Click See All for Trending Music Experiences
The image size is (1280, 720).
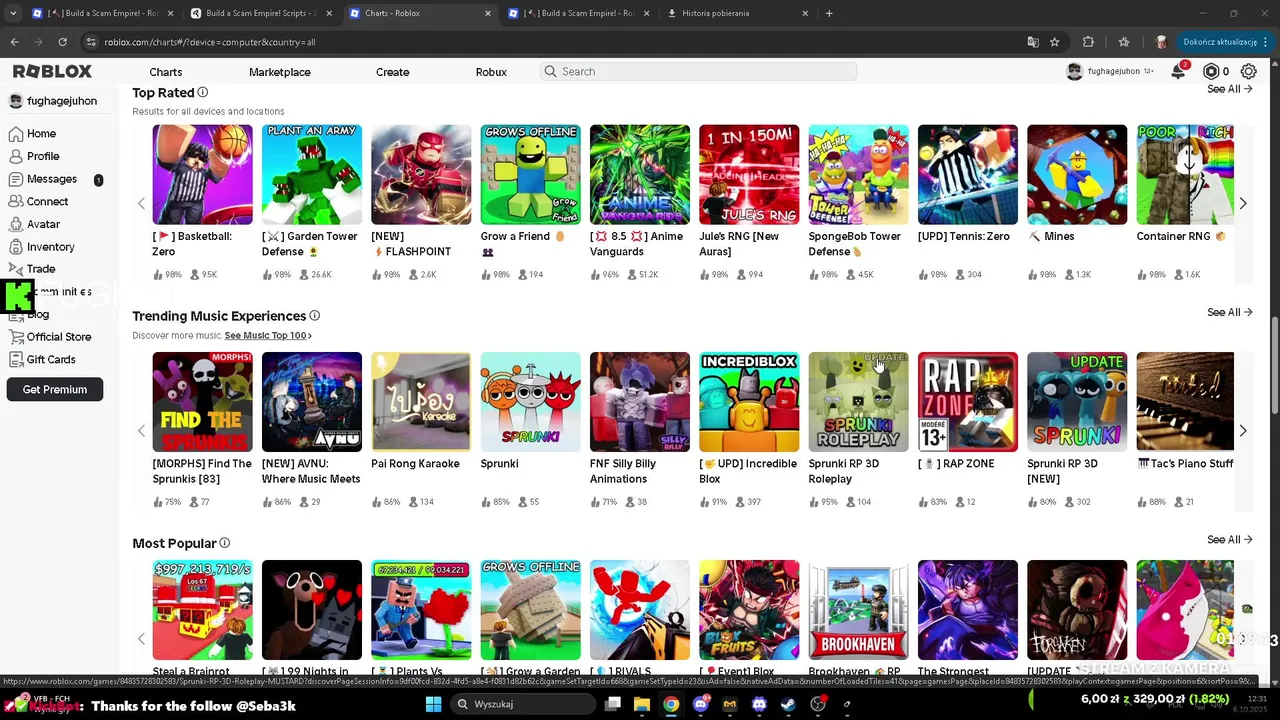1229,312
